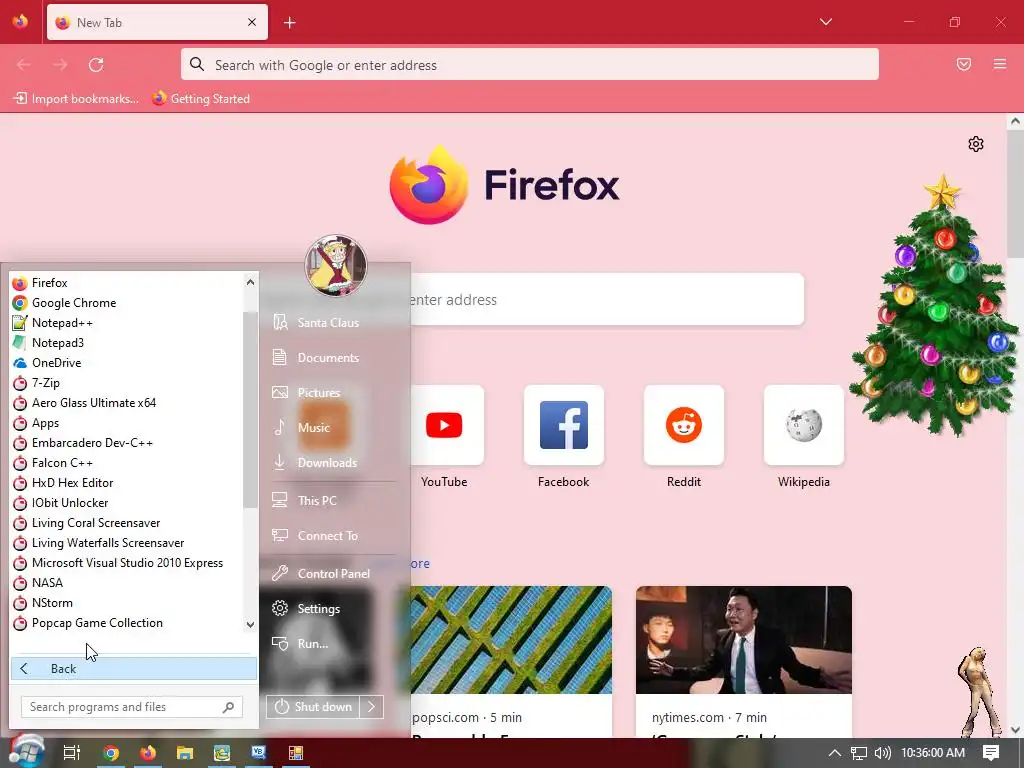
Task: Click the search field on the new tab page
Action: point(606,300)
